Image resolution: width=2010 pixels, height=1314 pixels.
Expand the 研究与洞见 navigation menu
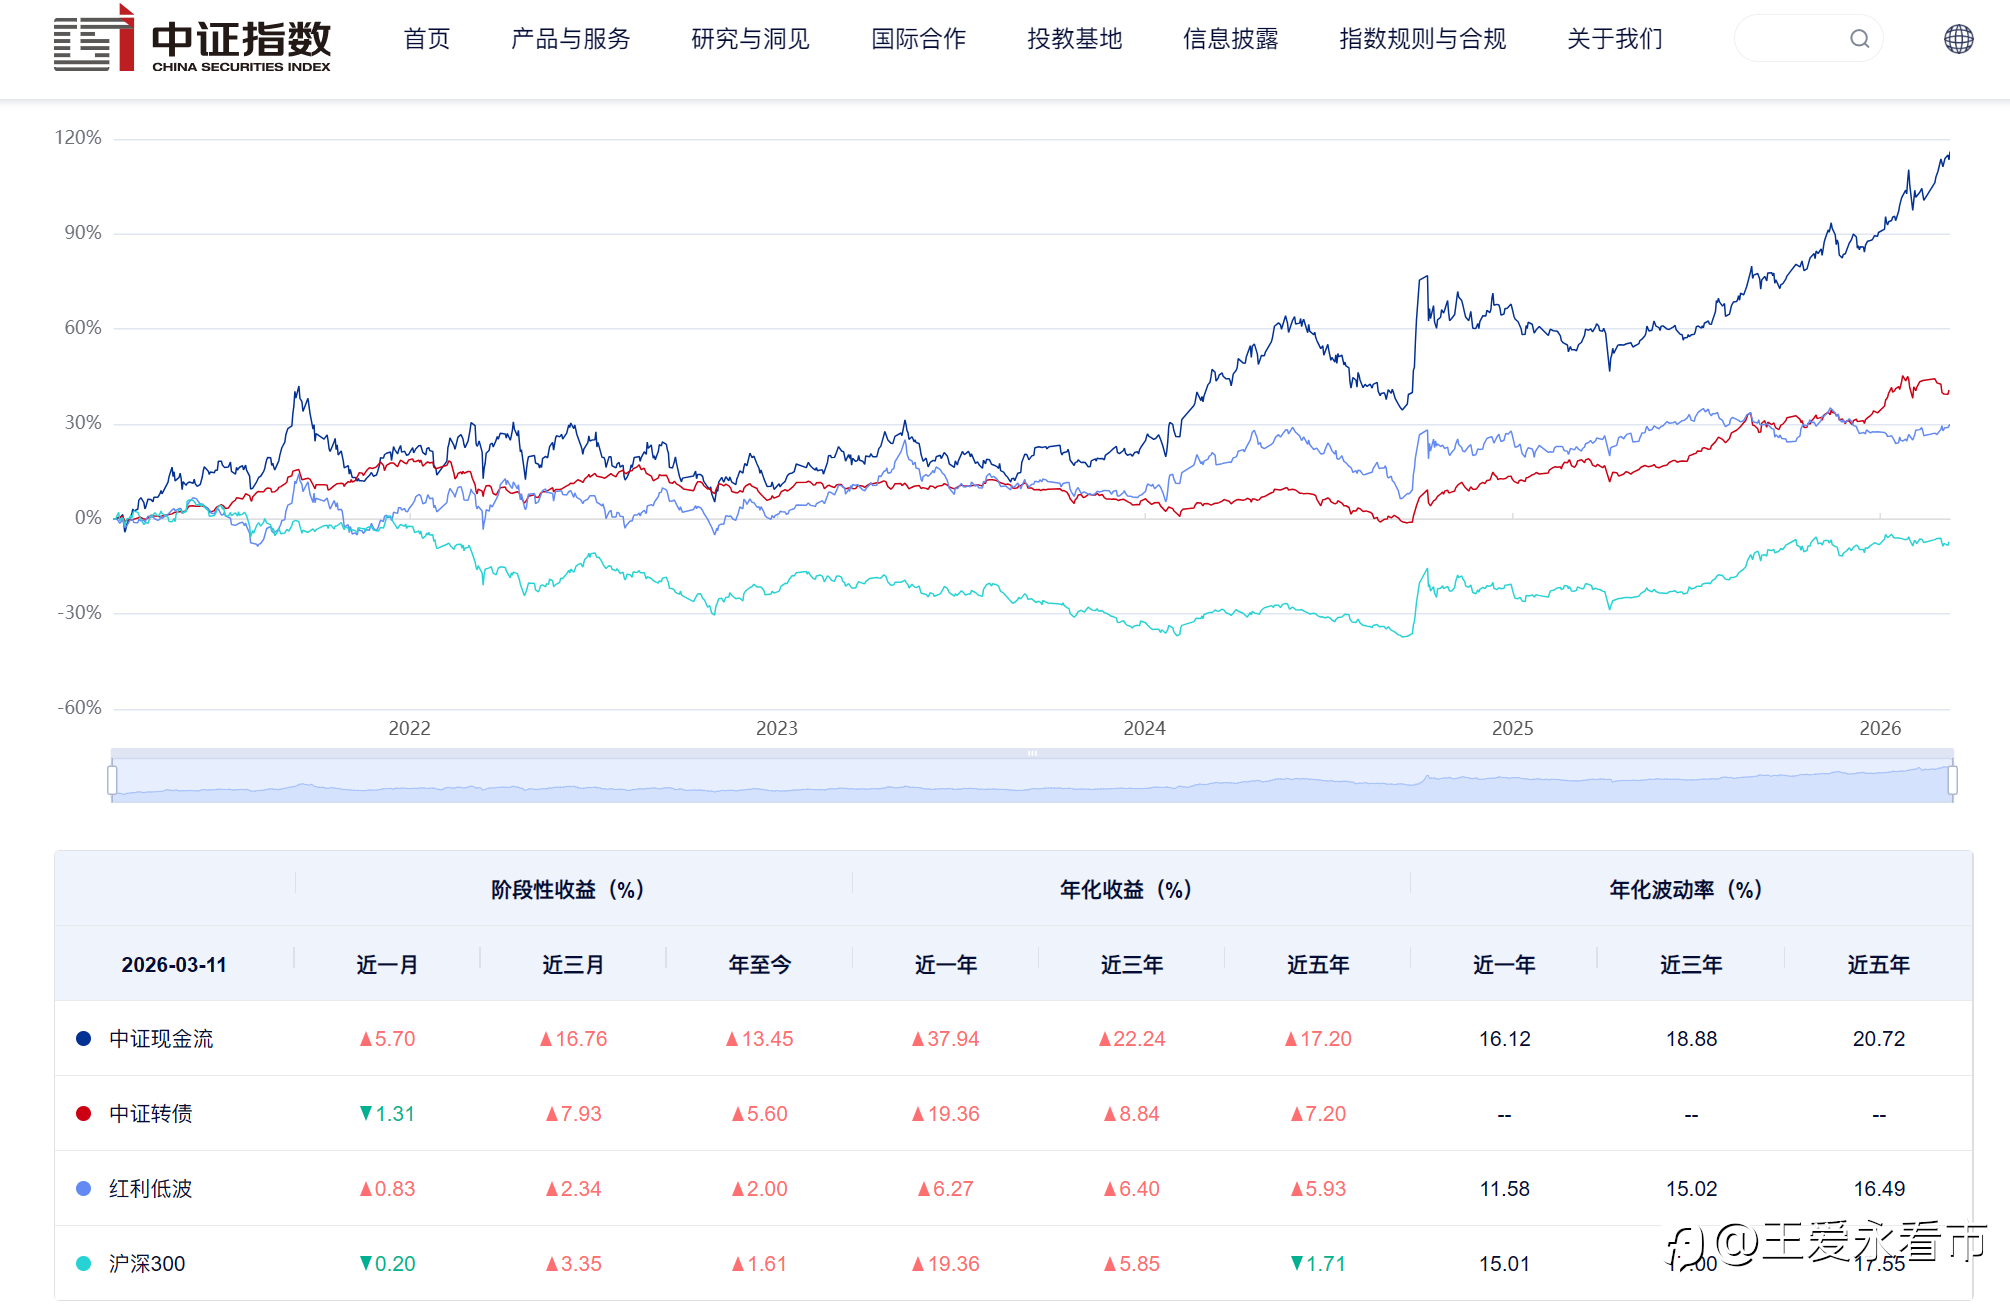750,39
